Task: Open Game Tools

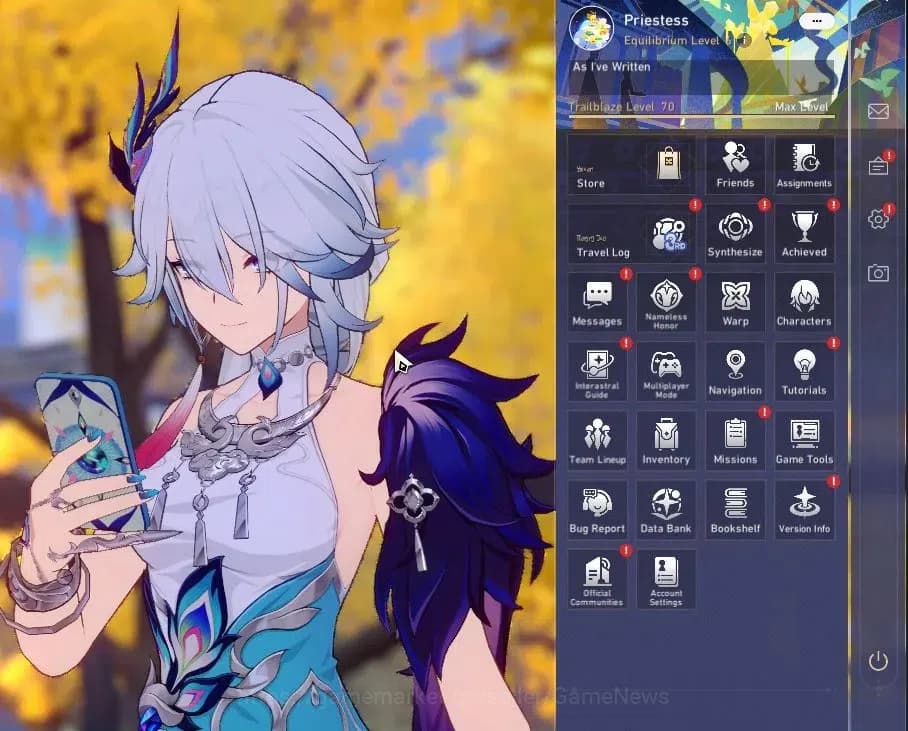Action: point(804,441)
